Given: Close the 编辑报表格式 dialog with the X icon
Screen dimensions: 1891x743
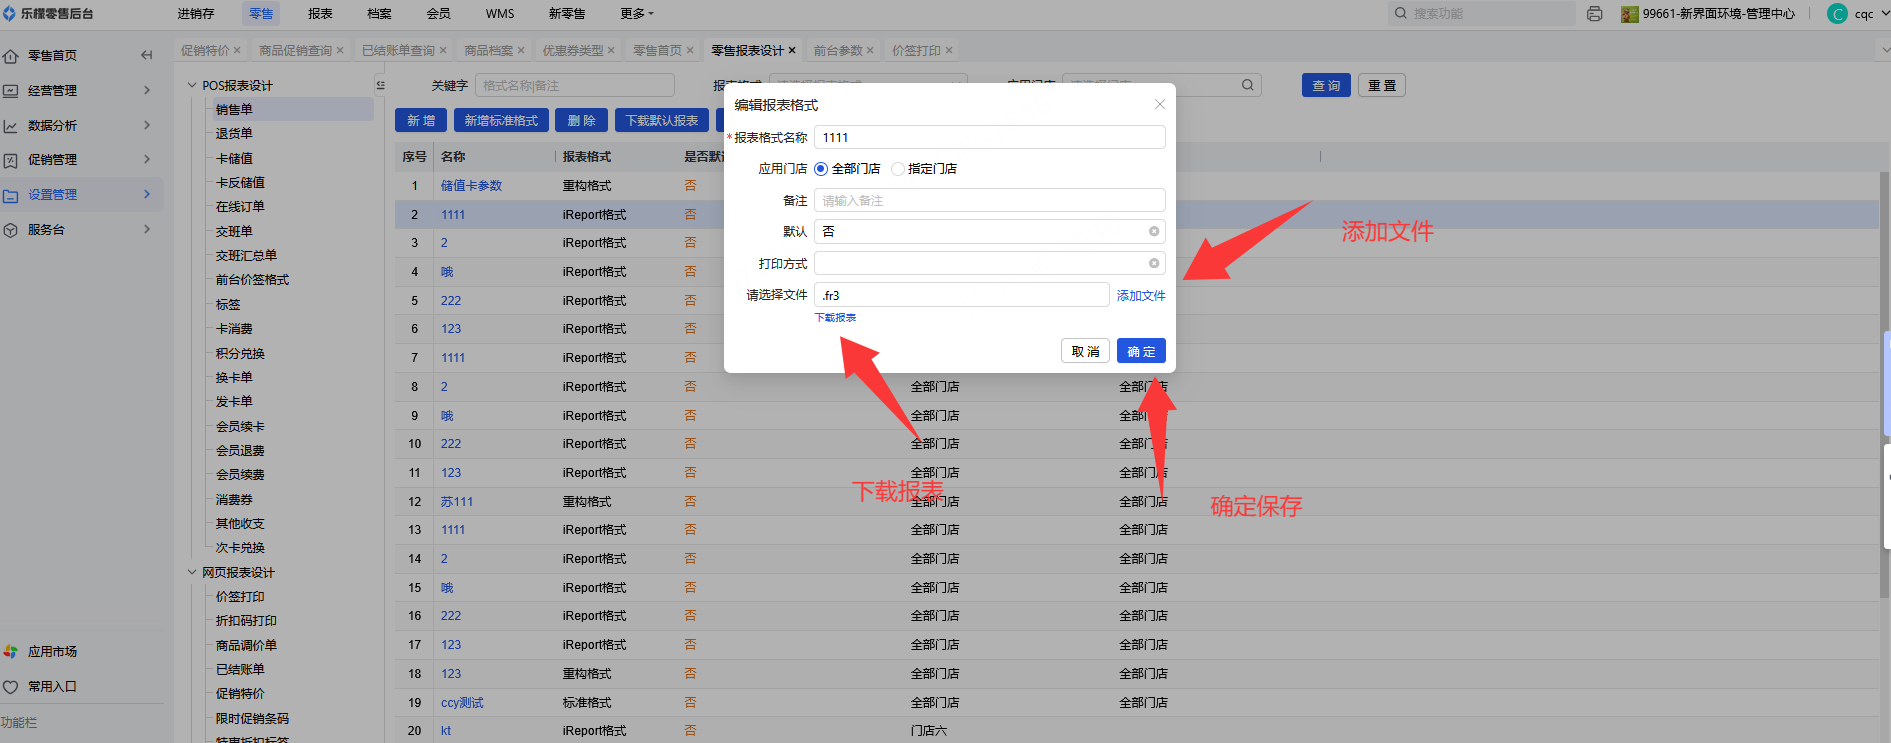Looking at the screenshot, I should click(1160, 104).
